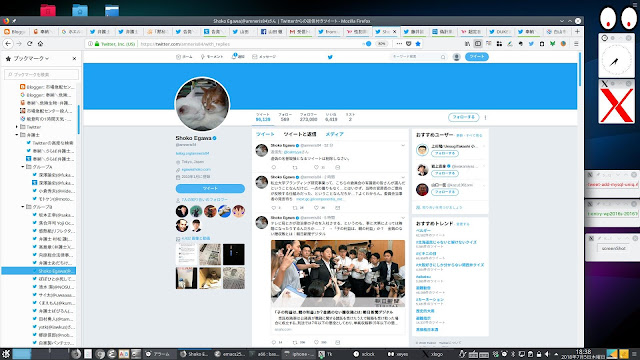Save page to Pocket icon

tap(409, 44)
